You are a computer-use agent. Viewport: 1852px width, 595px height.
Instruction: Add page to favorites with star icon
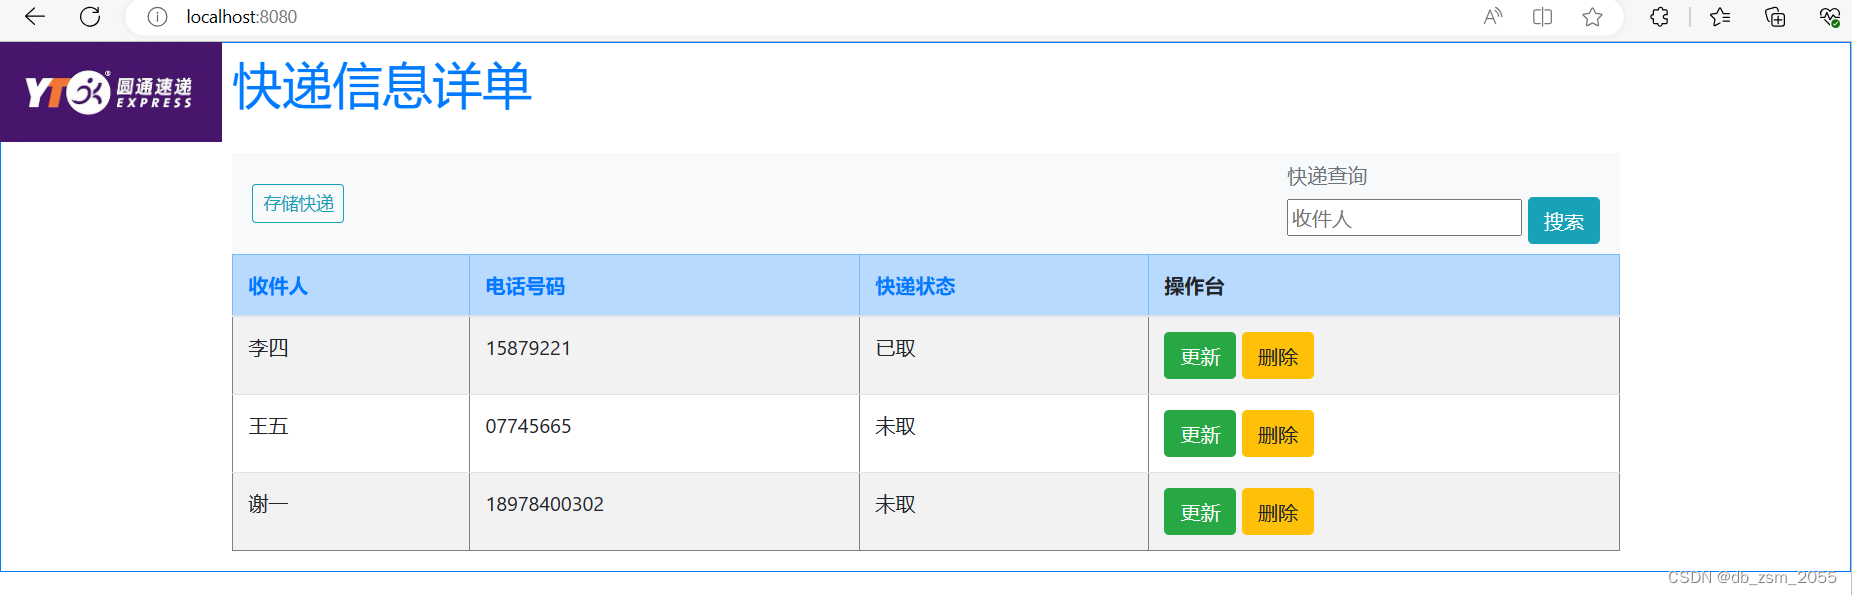(1592, 17)
